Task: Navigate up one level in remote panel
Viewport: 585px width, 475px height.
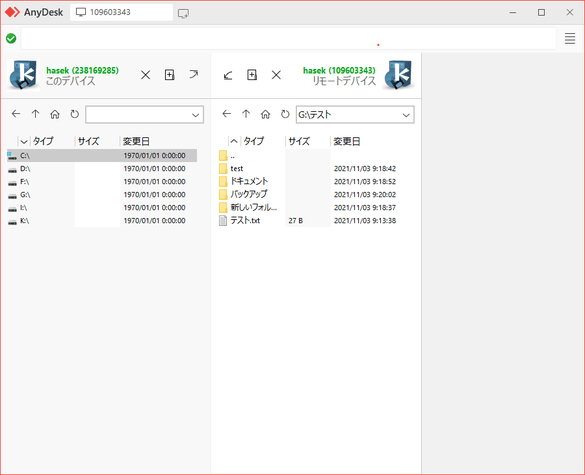Action: pyautogui.click(x=246, y=114)
